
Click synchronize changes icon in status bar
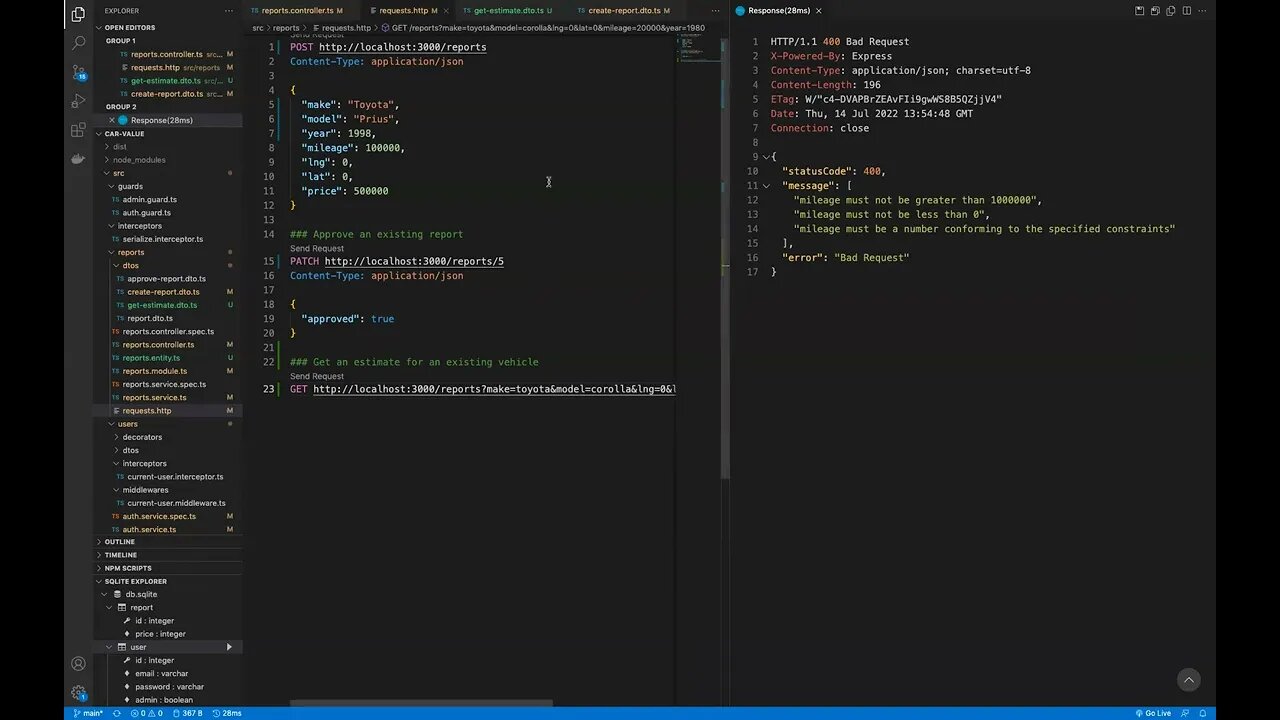pyautogui.click(x=119, y=713)
